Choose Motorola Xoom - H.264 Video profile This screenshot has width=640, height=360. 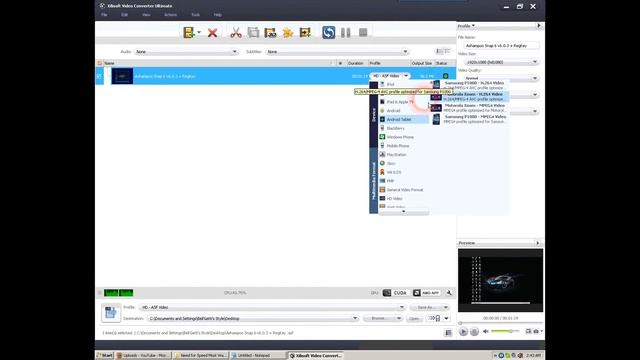point(470,96)
